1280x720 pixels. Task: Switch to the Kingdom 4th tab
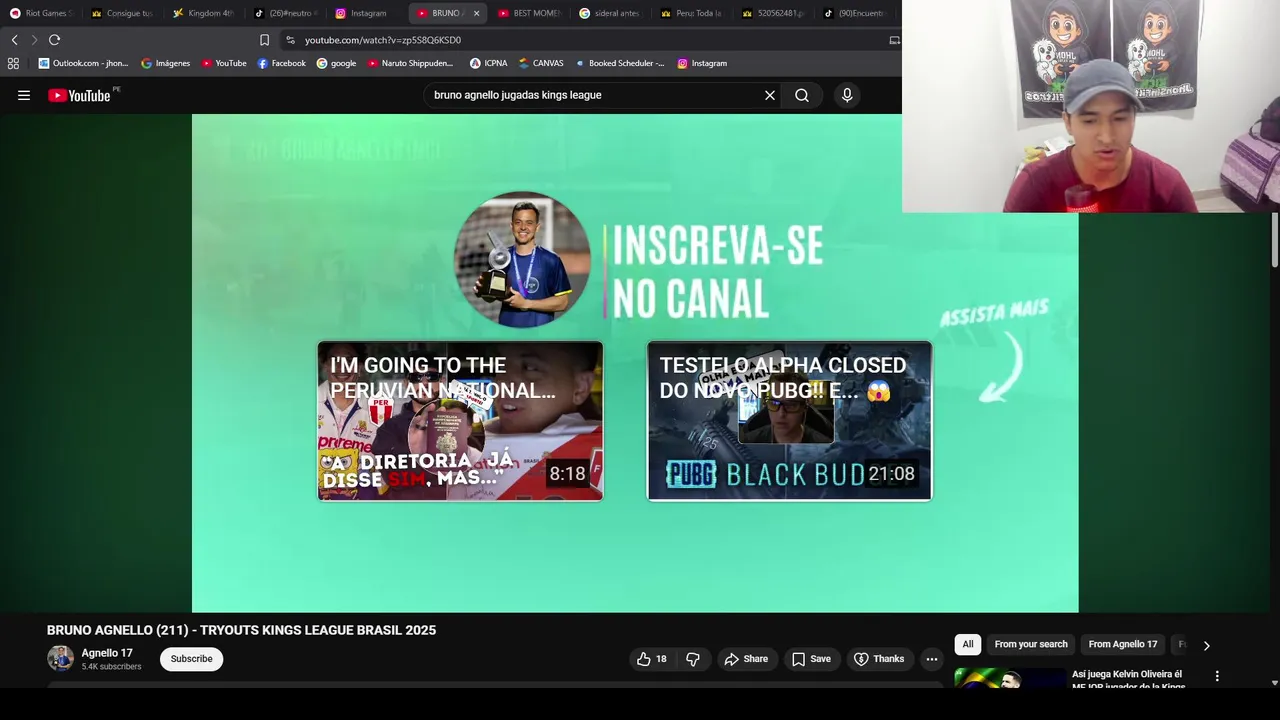pos(203,13)
